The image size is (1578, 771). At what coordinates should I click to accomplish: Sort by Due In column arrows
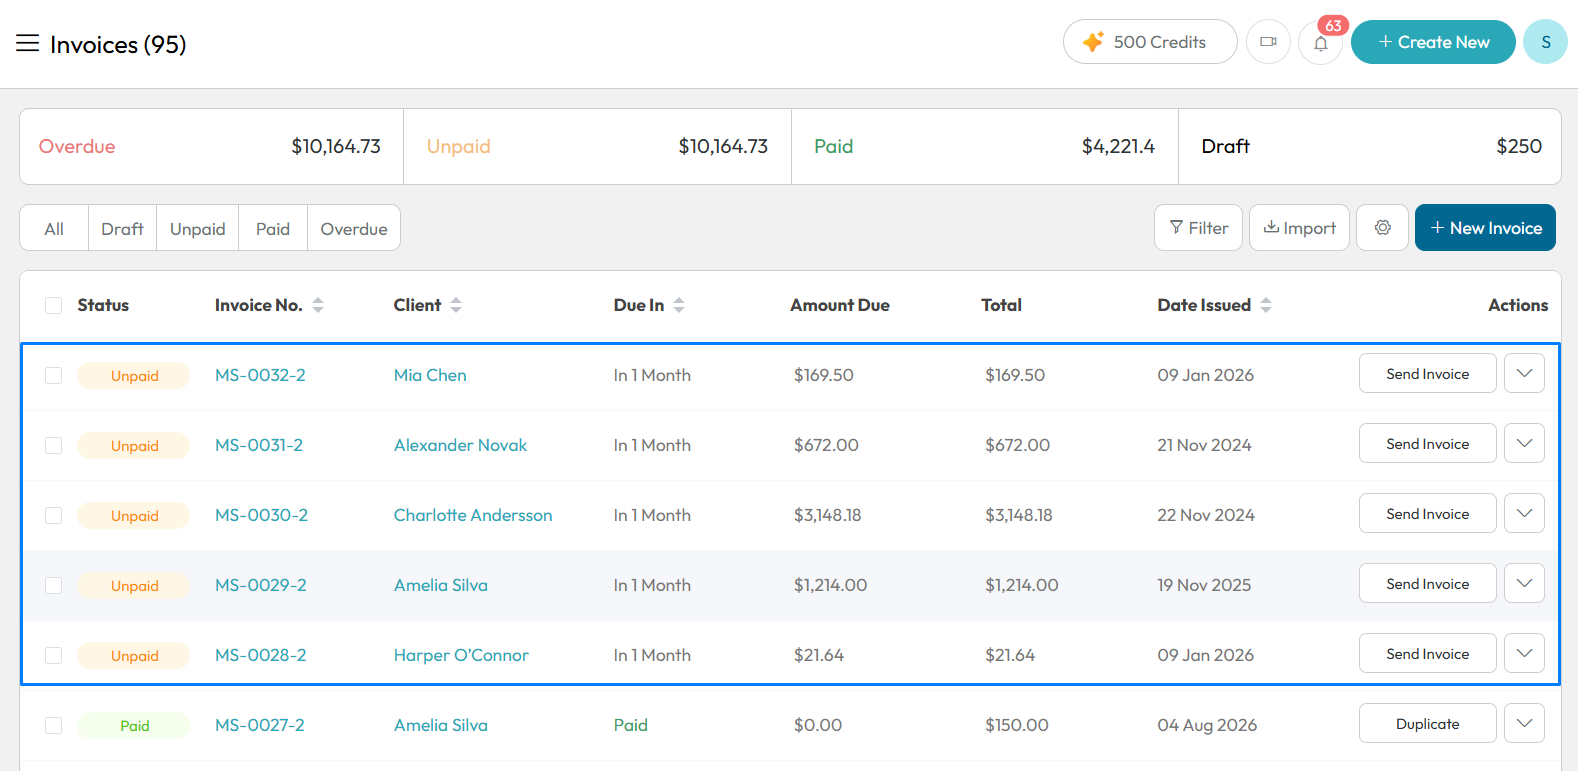click(679, 305)
